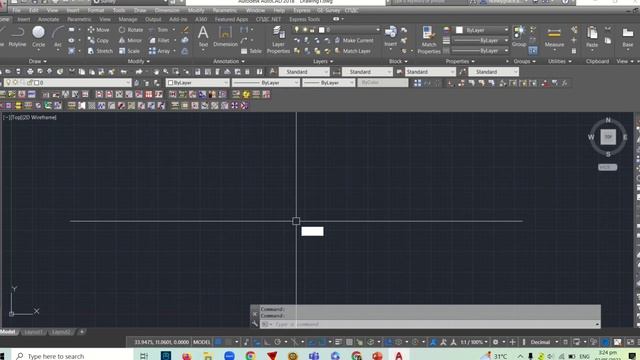The image size is (640, 360).
Task: Select the Arc tool
Action: pos(58,37)
